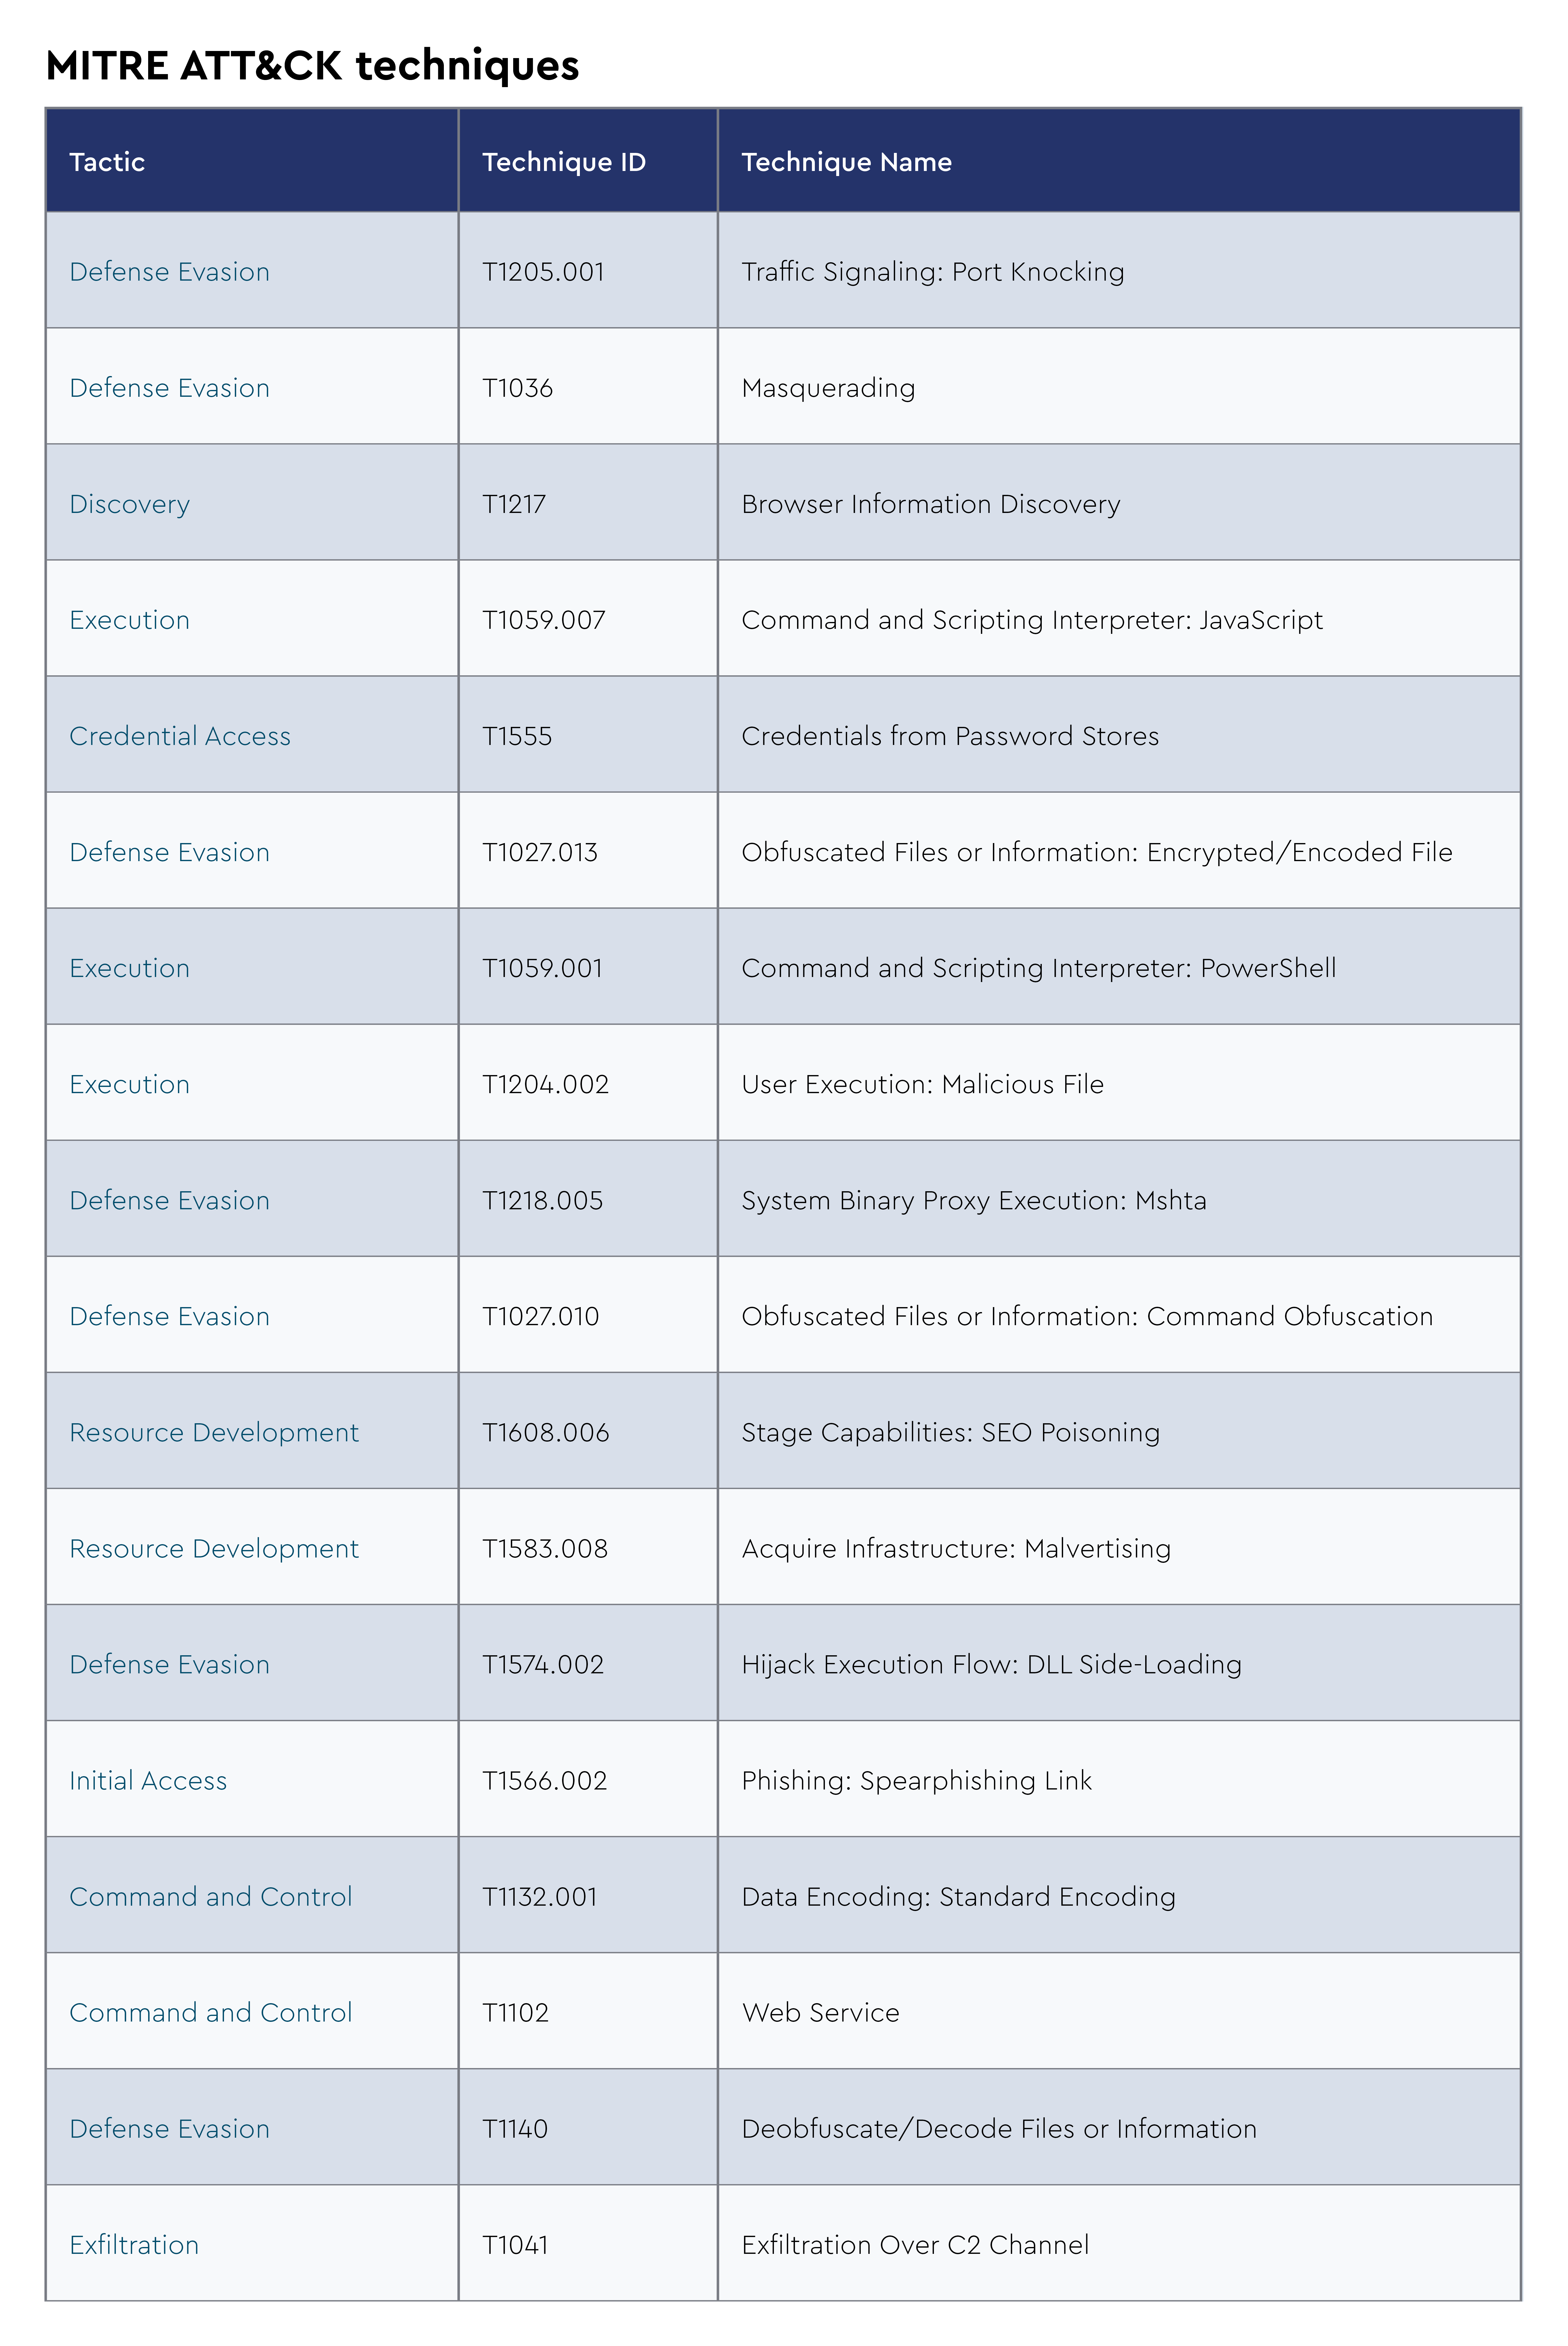Select the T1574.002 technique ID cell
The width and height of the screenshot is (1568, 2346).
(x=543, y=1664)
